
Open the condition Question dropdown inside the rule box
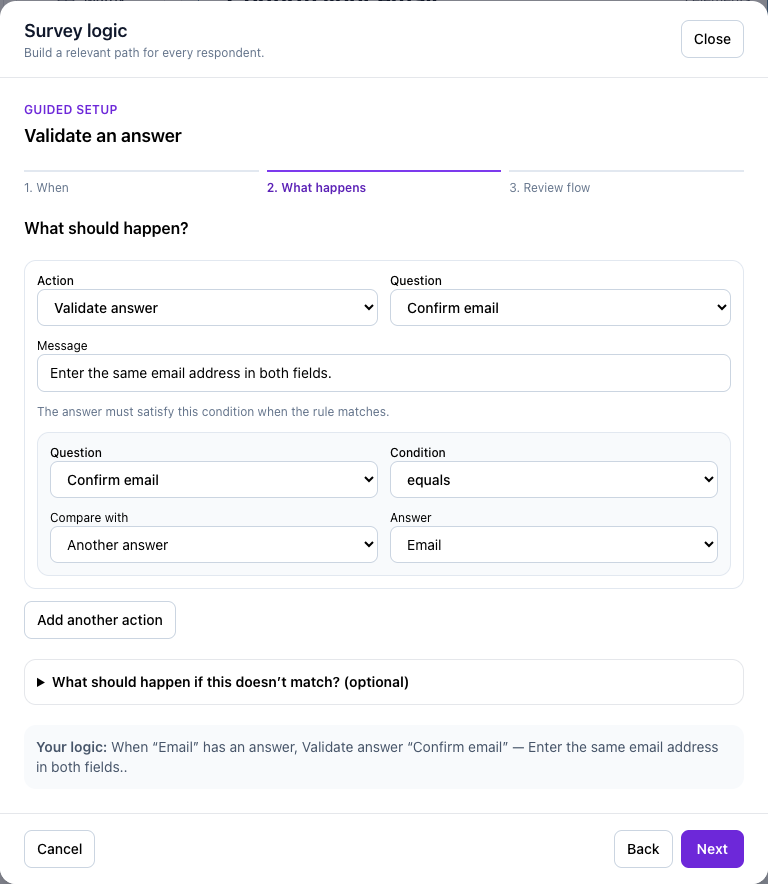pyautogui.click(x=214, y=479)
